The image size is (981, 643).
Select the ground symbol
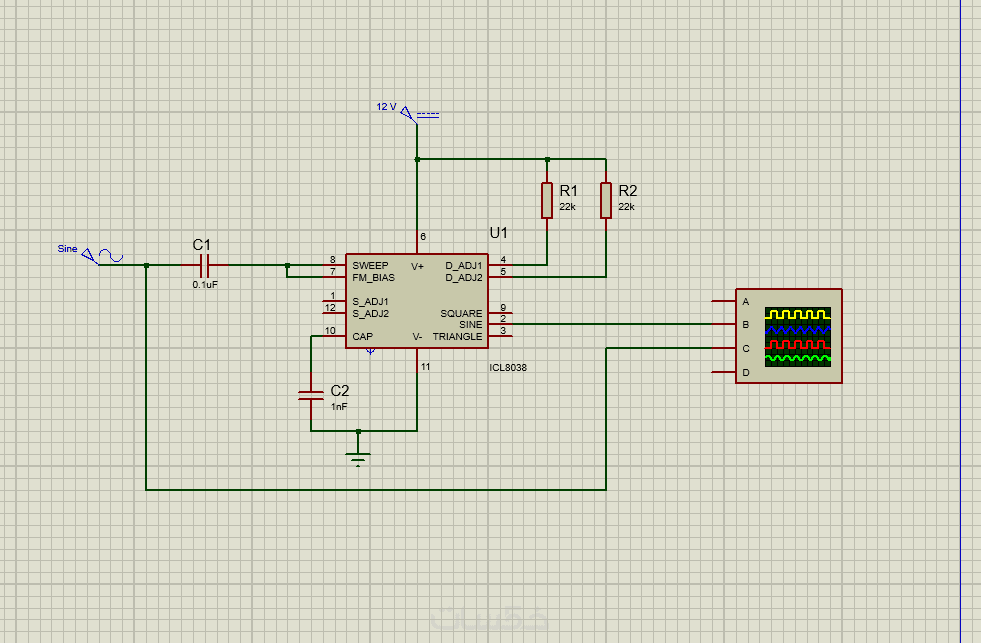(358, 459)
